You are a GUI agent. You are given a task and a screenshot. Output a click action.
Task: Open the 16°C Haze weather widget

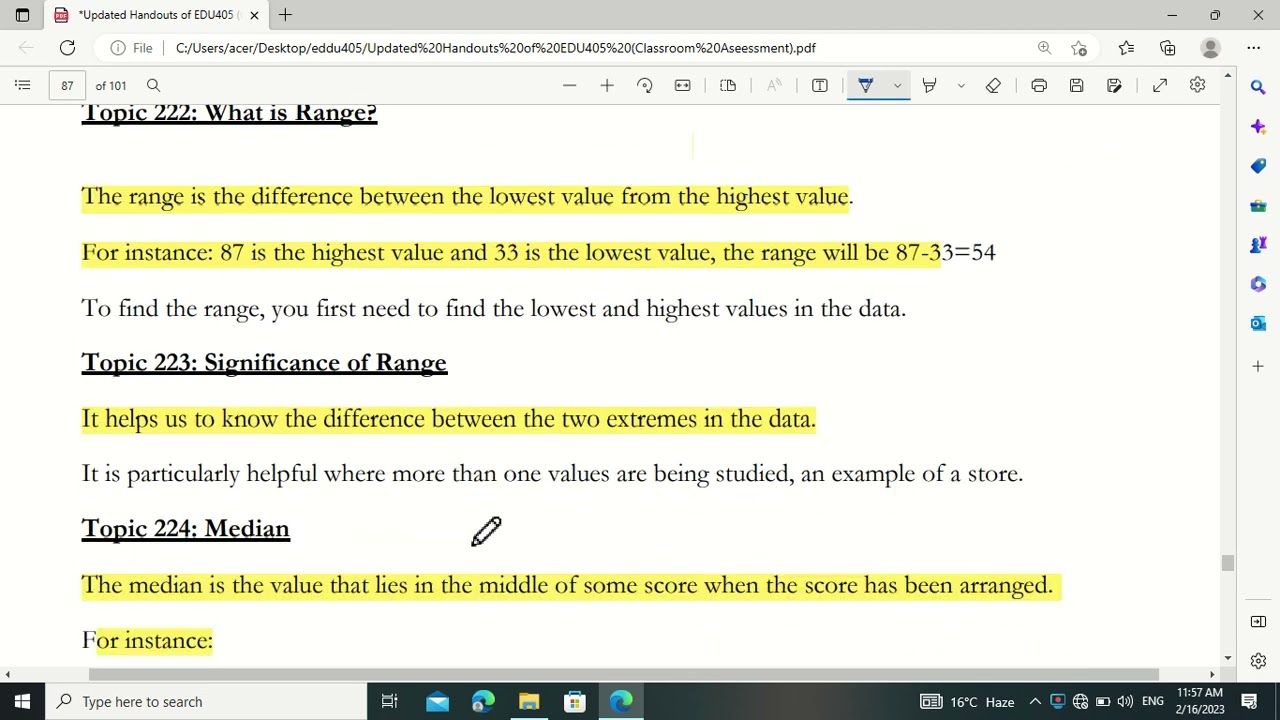967,701
